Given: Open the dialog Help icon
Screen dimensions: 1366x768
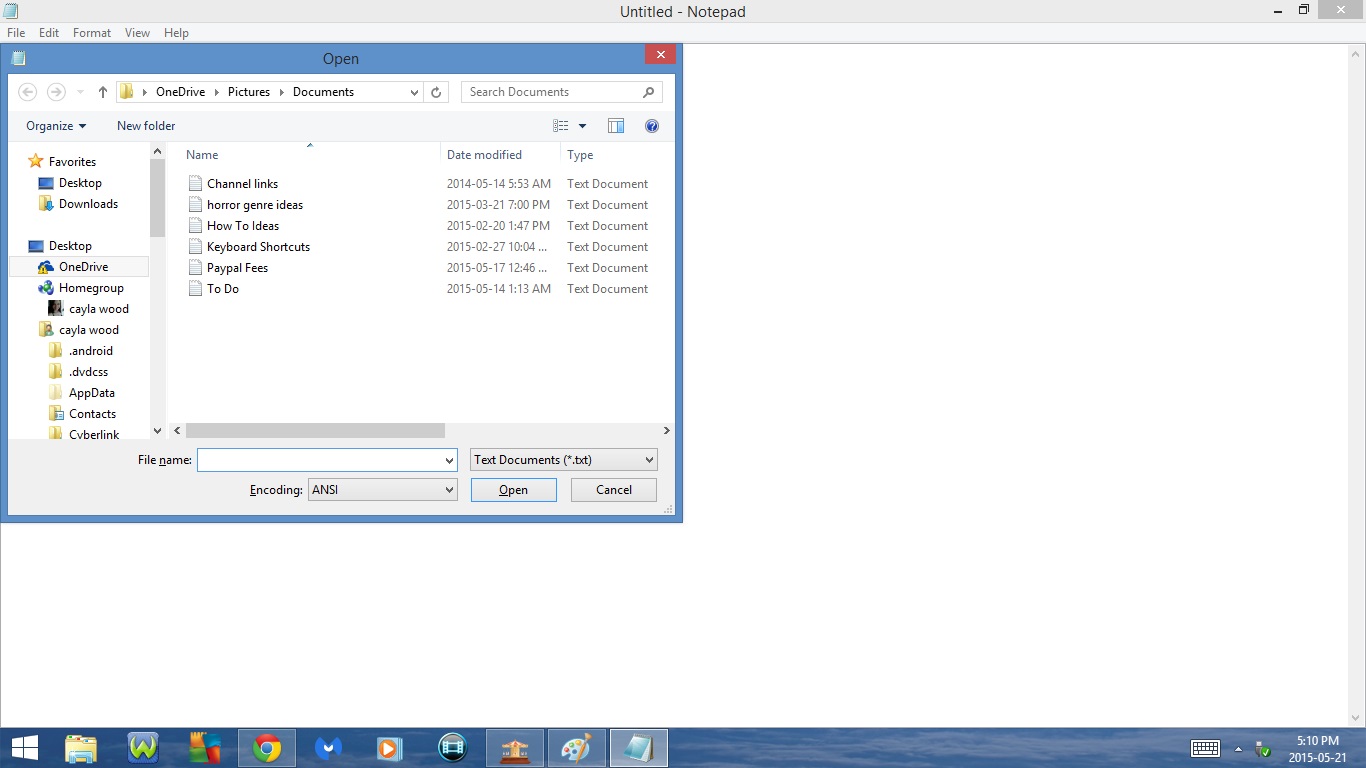Looking at the screenshot, I should coord(652,126).
